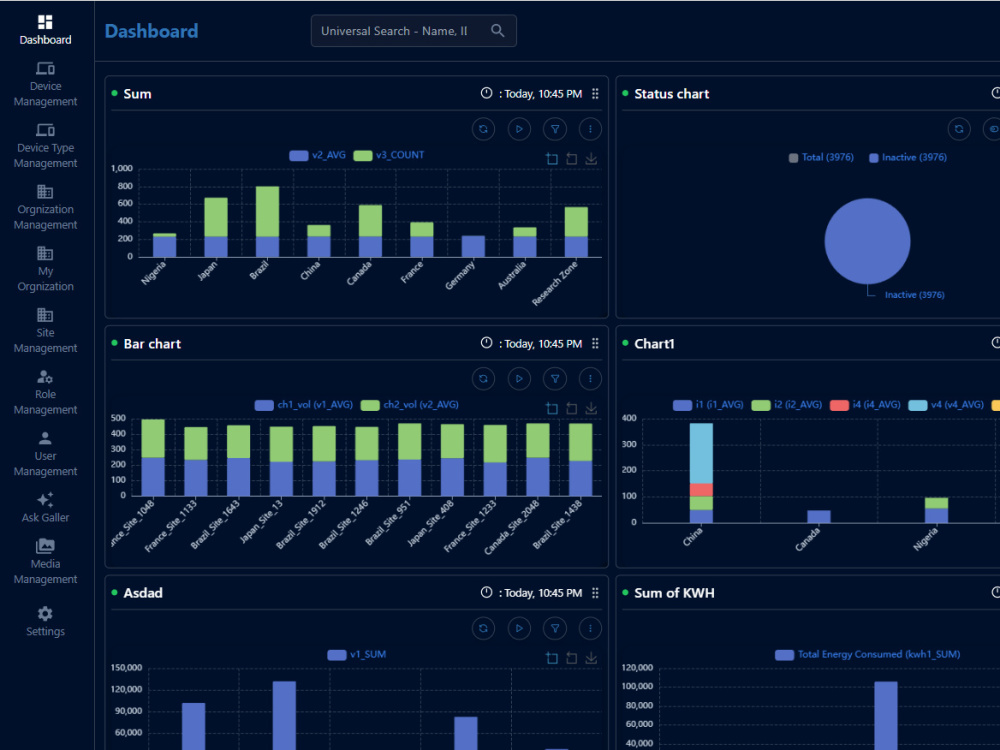Screen dimensions: 1000x750
Task: Open Role Management section
Action: [x=45, y=393]
